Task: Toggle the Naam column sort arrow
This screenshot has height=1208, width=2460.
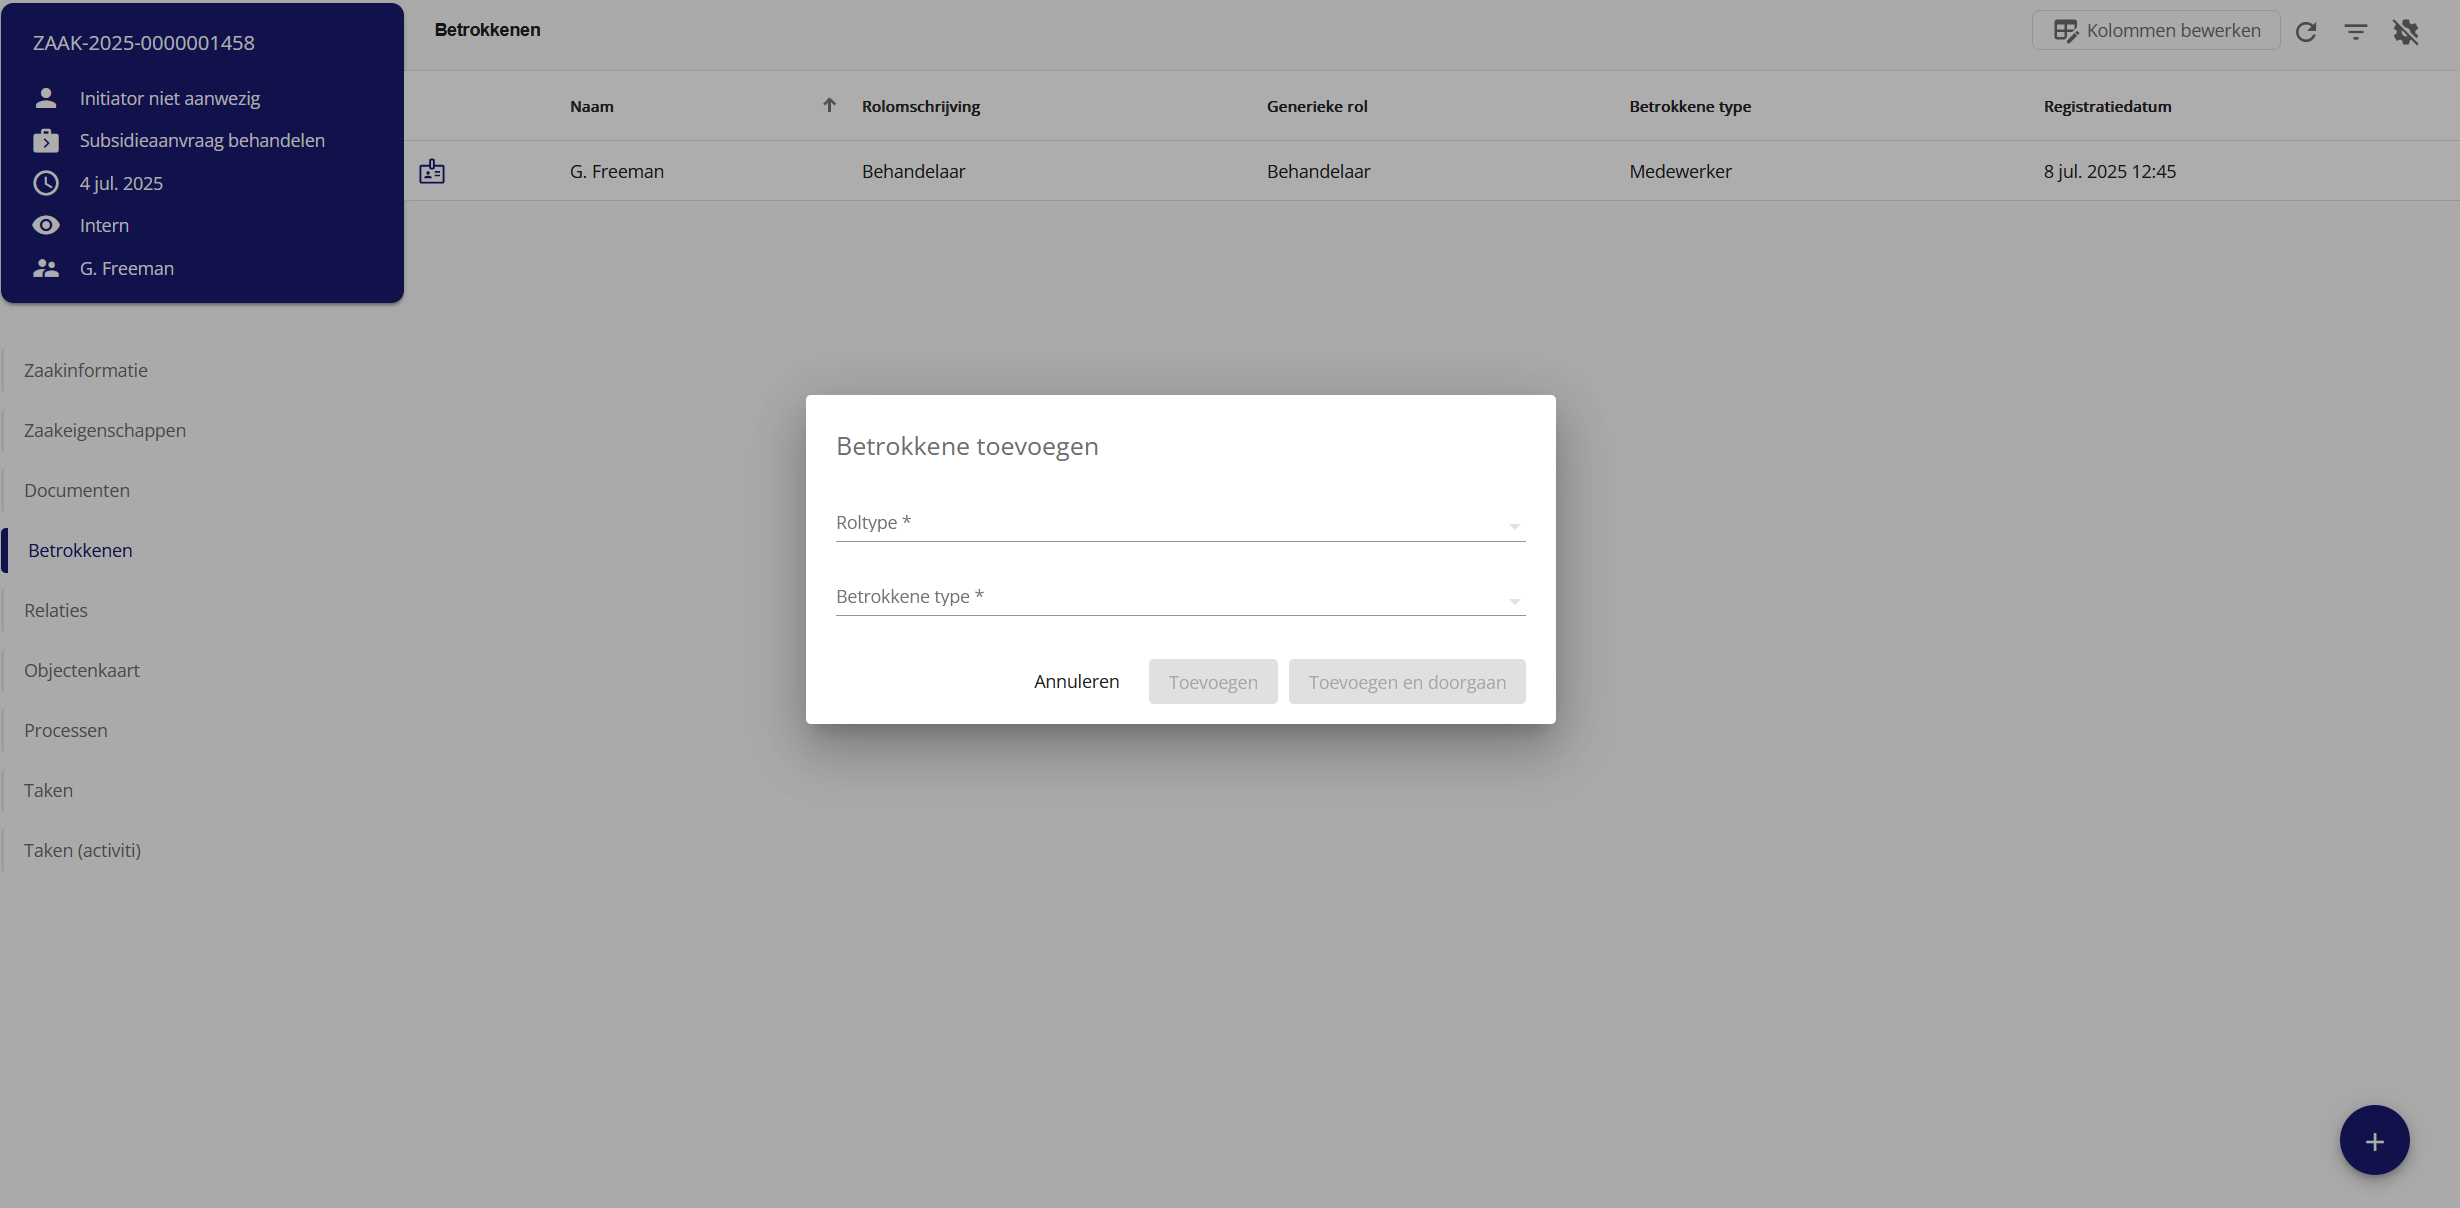Action: click(829, 105)
